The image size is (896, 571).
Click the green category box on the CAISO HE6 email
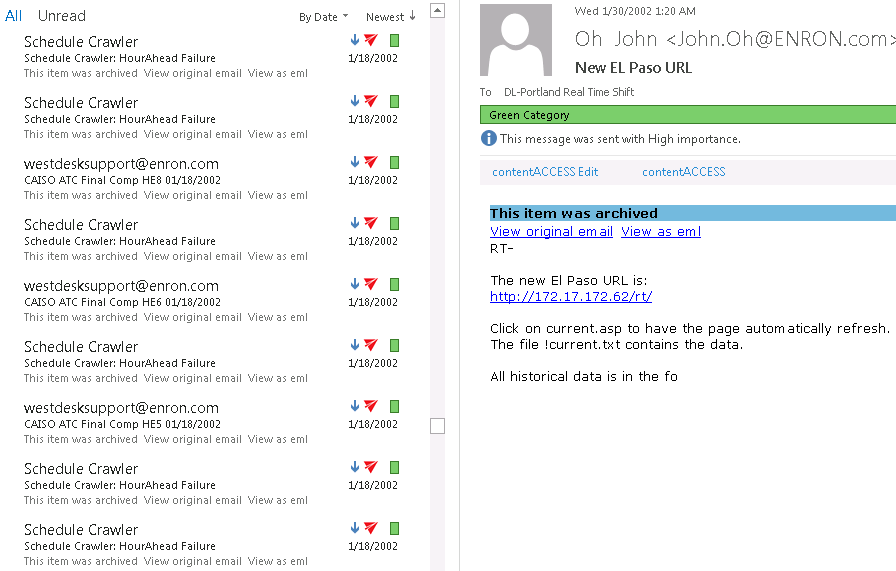394,285
